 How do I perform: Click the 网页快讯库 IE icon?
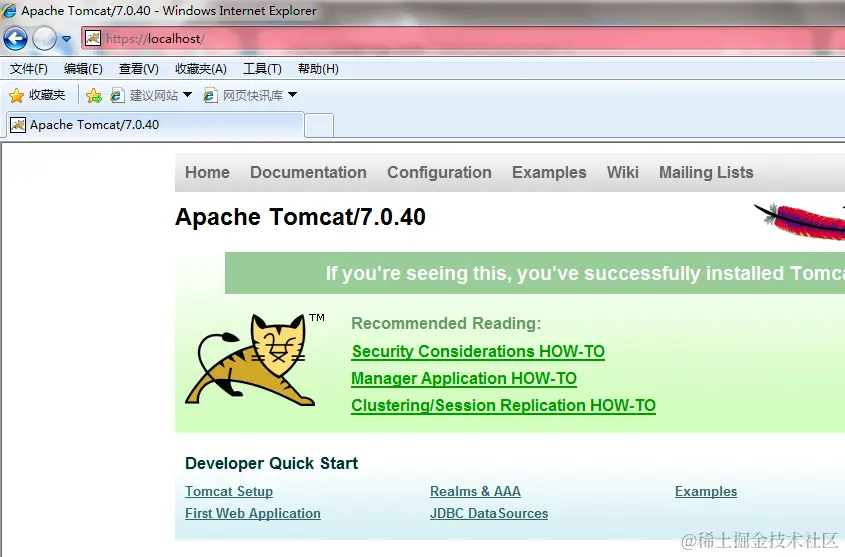point(210,95)
